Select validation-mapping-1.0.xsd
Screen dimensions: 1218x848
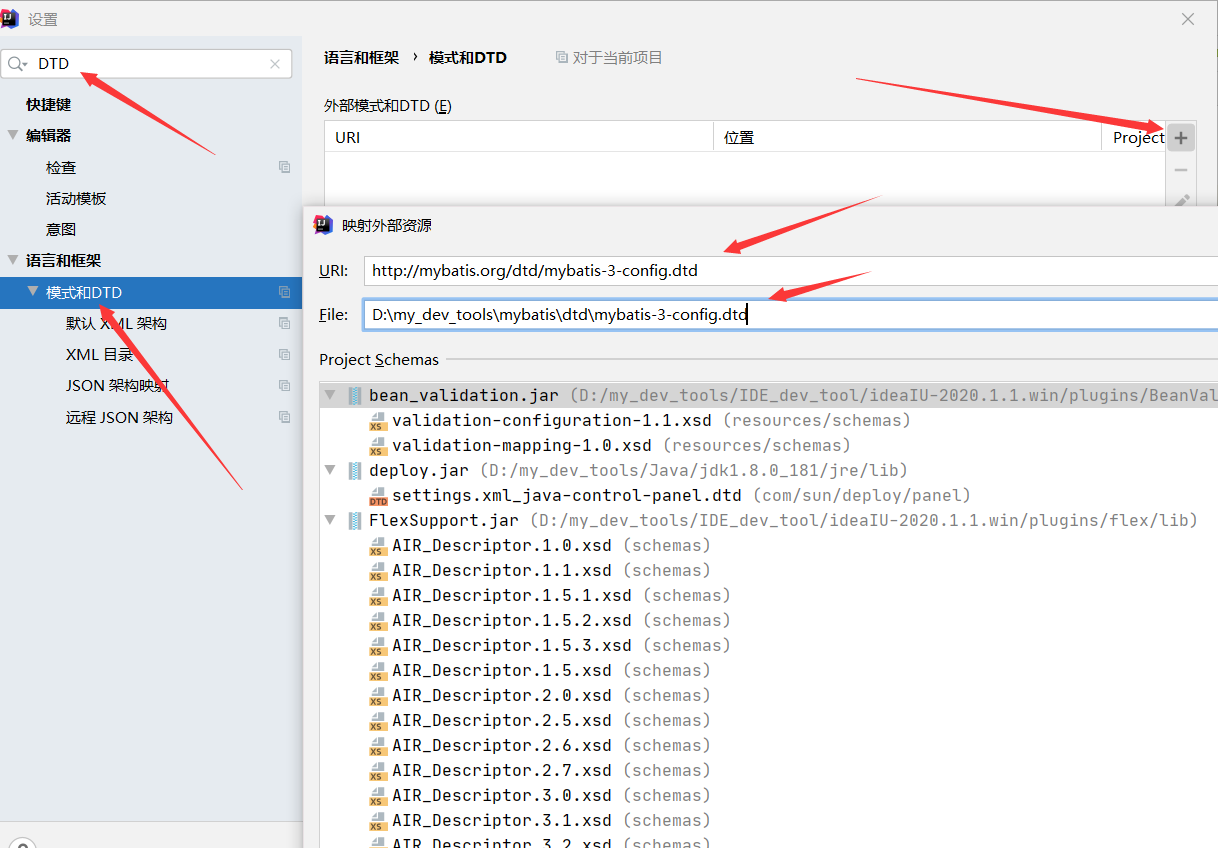(x=521, y=445)
